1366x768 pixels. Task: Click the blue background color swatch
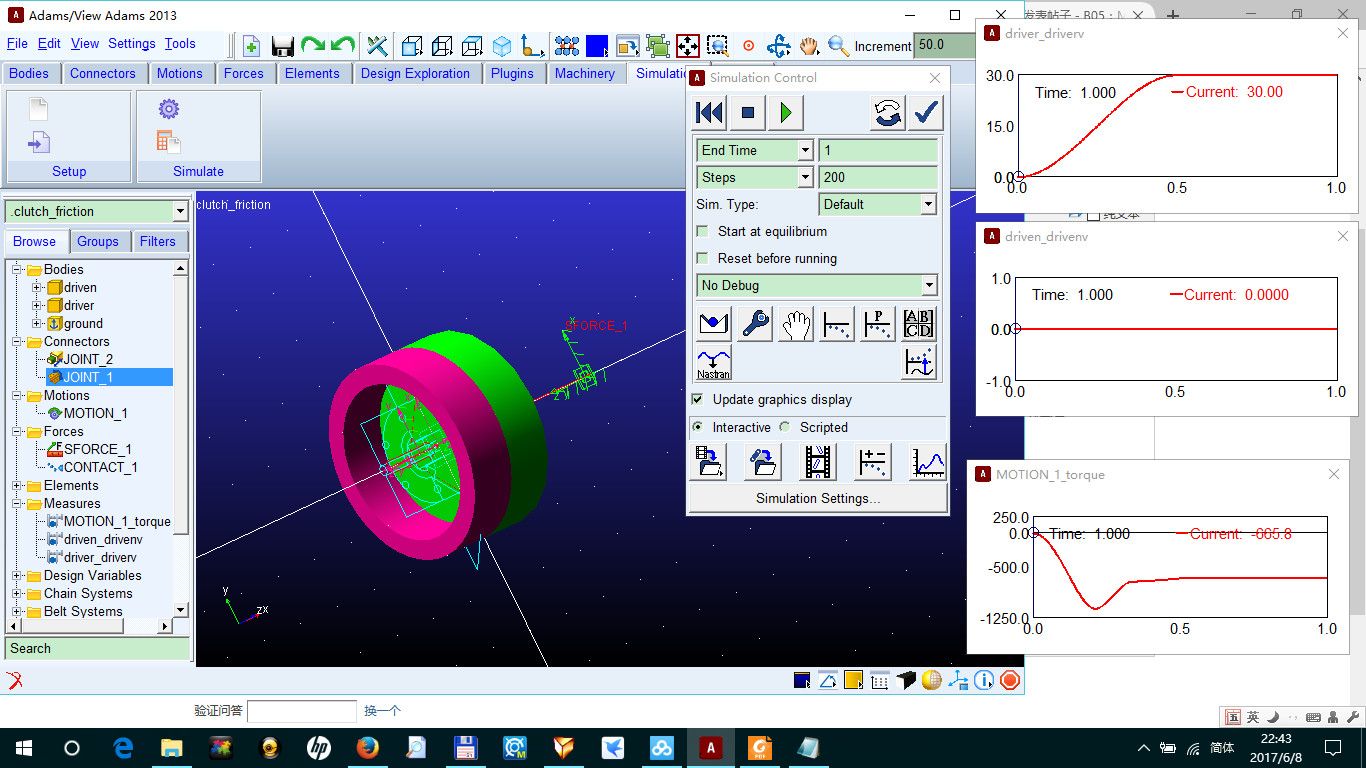(x=596, y=46)
